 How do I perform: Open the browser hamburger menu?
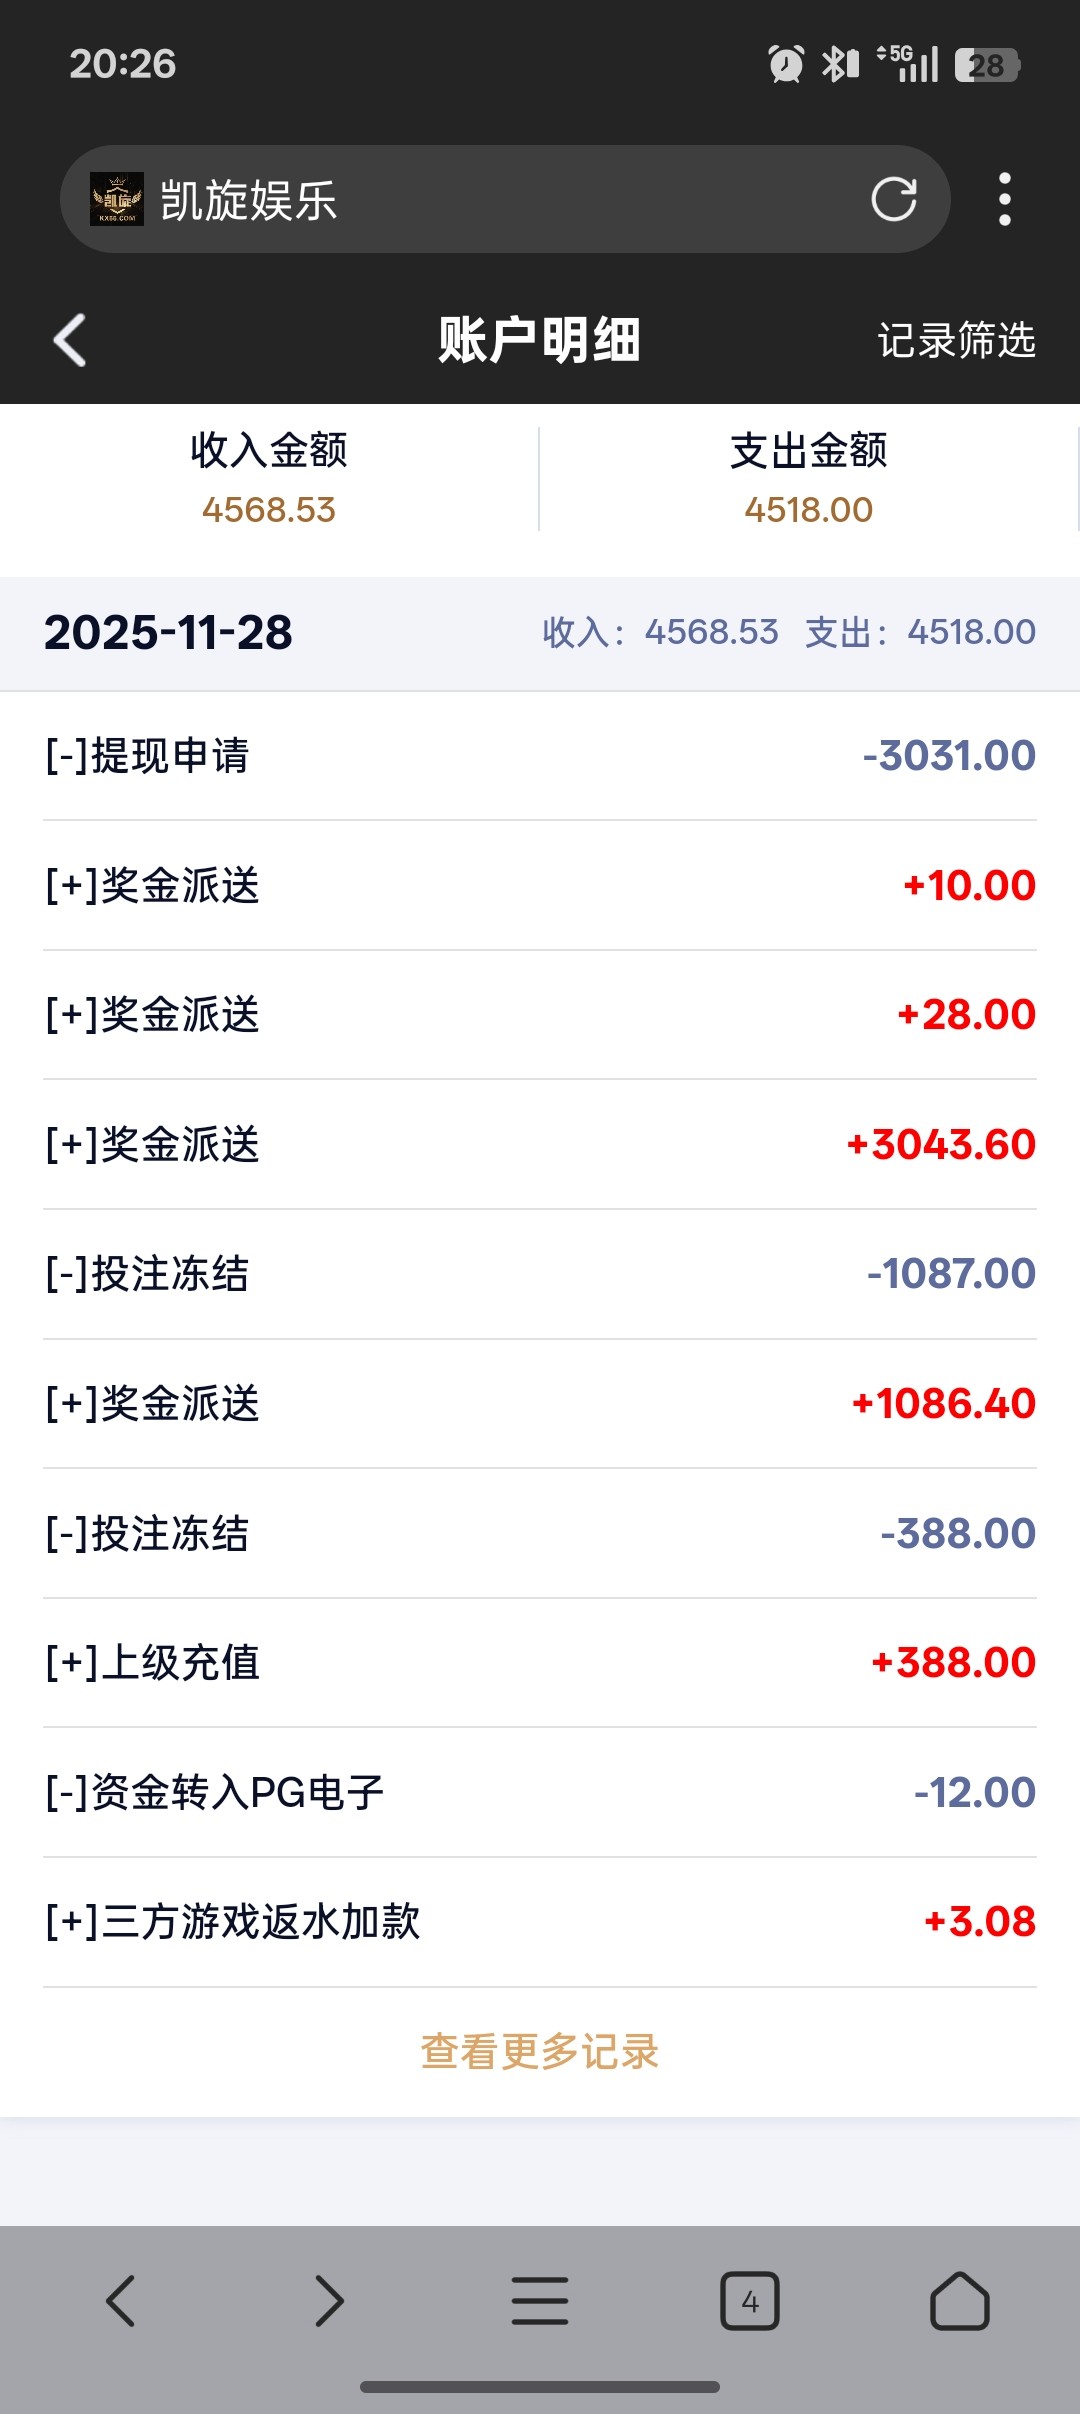[540, 2301]
